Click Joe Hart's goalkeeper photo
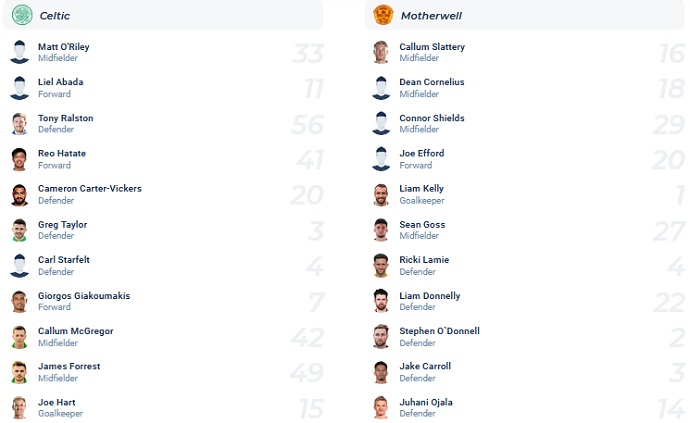 [20, 407]
